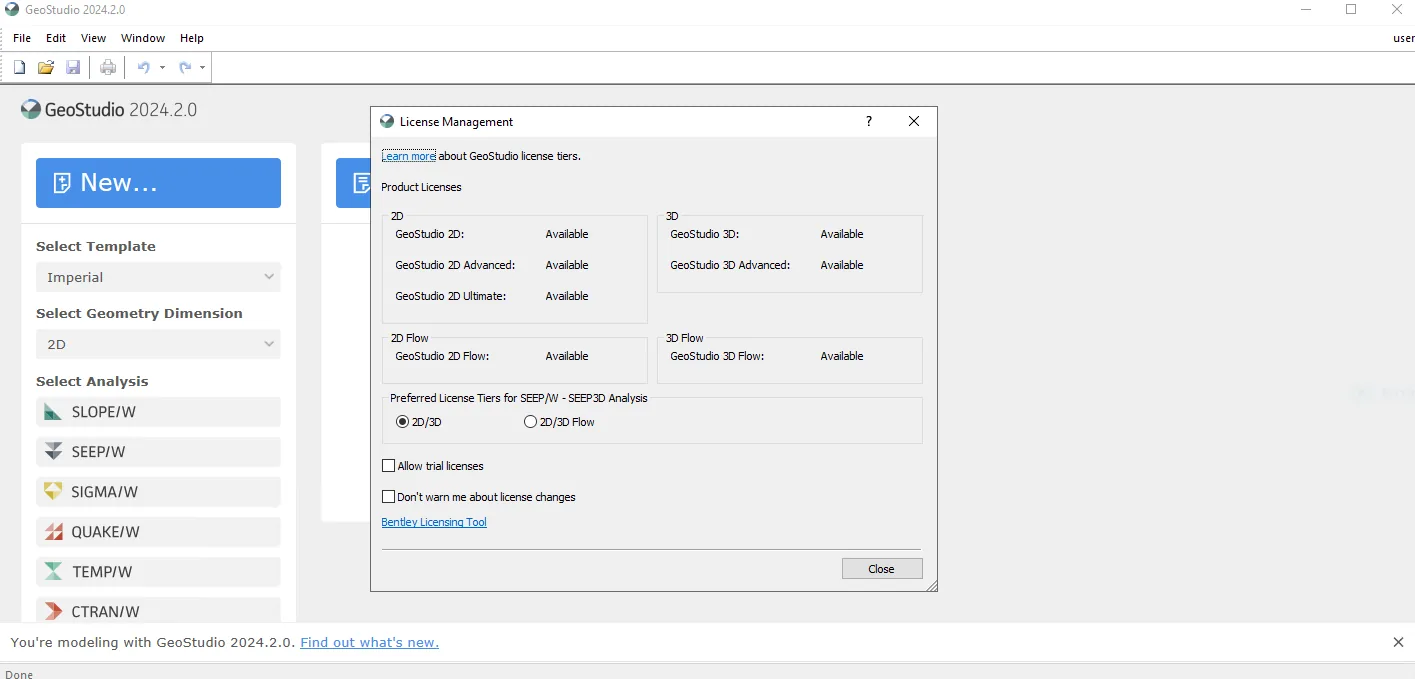Click the Redo arrow icon

pos(184,67)
